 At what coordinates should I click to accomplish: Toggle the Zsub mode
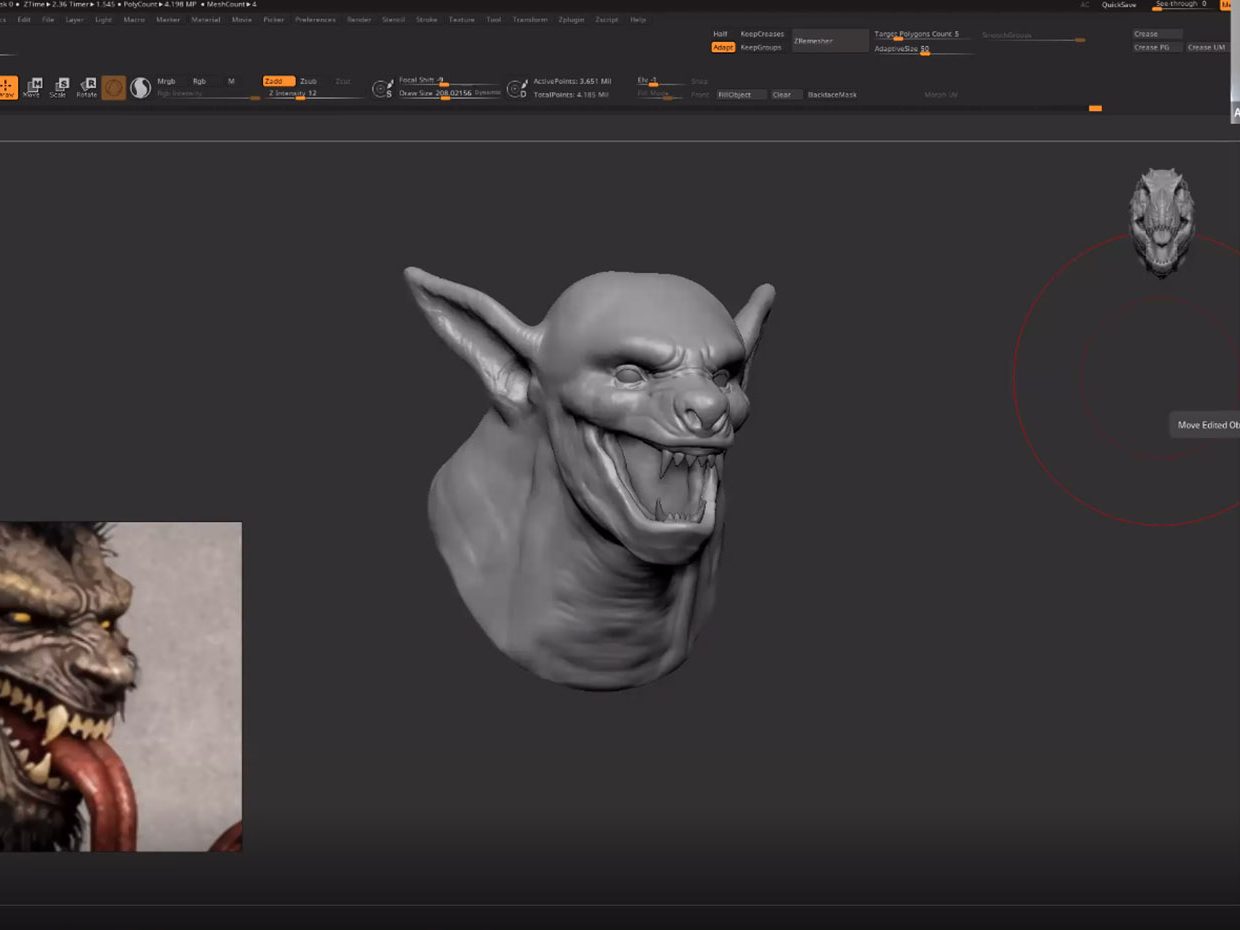(308, 81)
